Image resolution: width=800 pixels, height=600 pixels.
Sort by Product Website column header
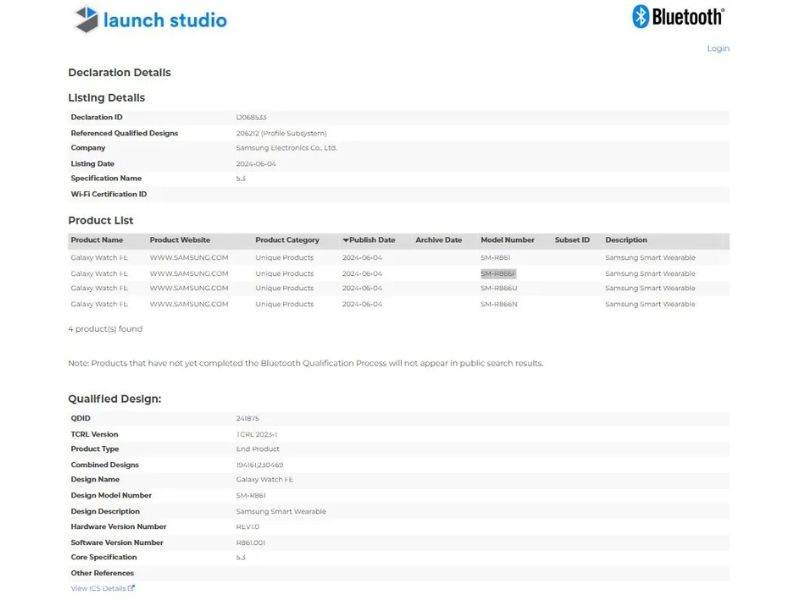180,240
